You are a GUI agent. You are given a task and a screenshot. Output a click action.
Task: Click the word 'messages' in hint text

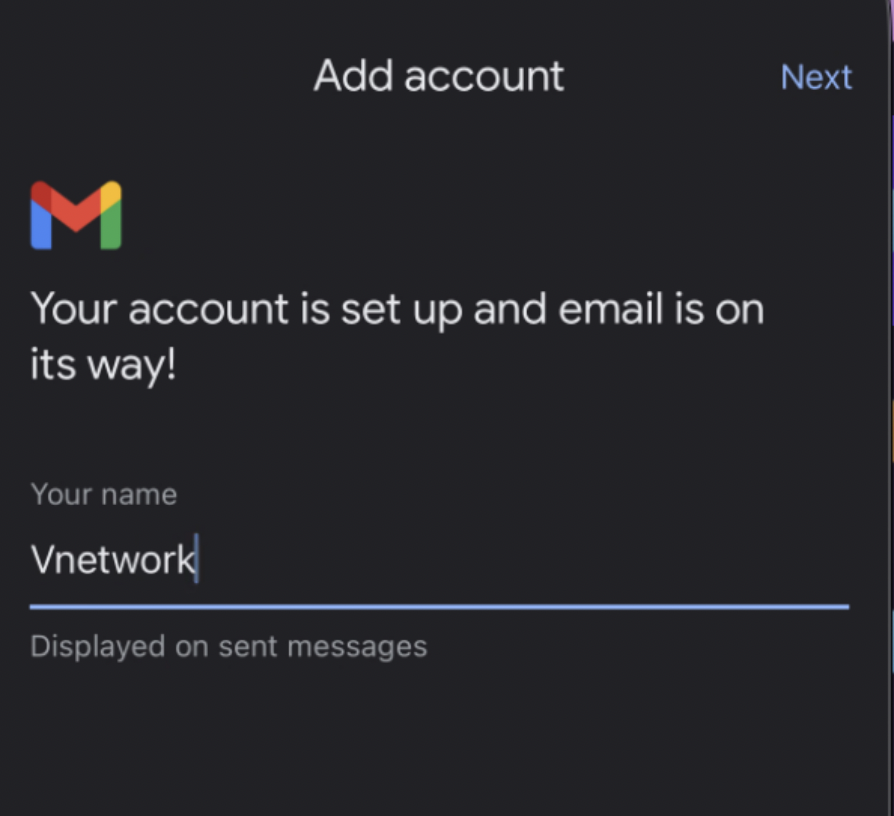[357, 648]
